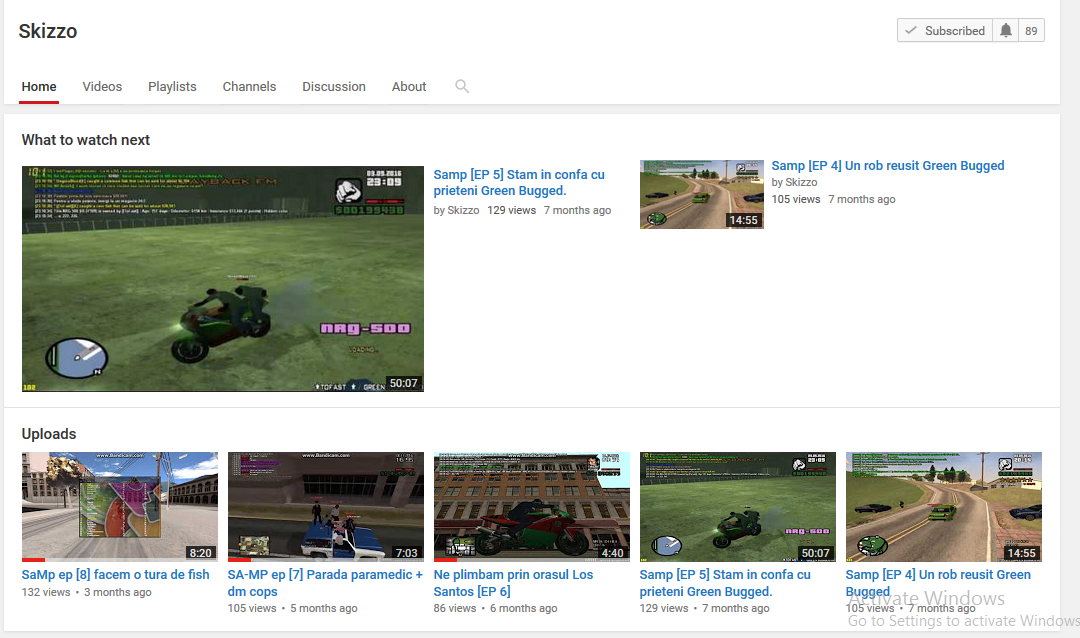Click '129 views' beside featured video

click(512, 210)
